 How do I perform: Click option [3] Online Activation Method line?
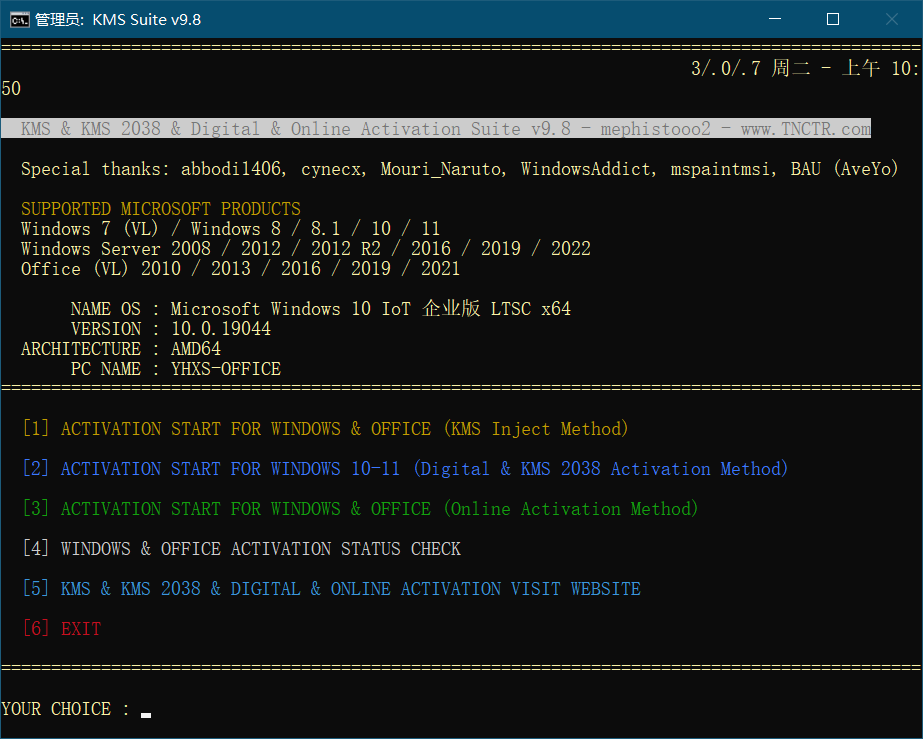[360, 509]
